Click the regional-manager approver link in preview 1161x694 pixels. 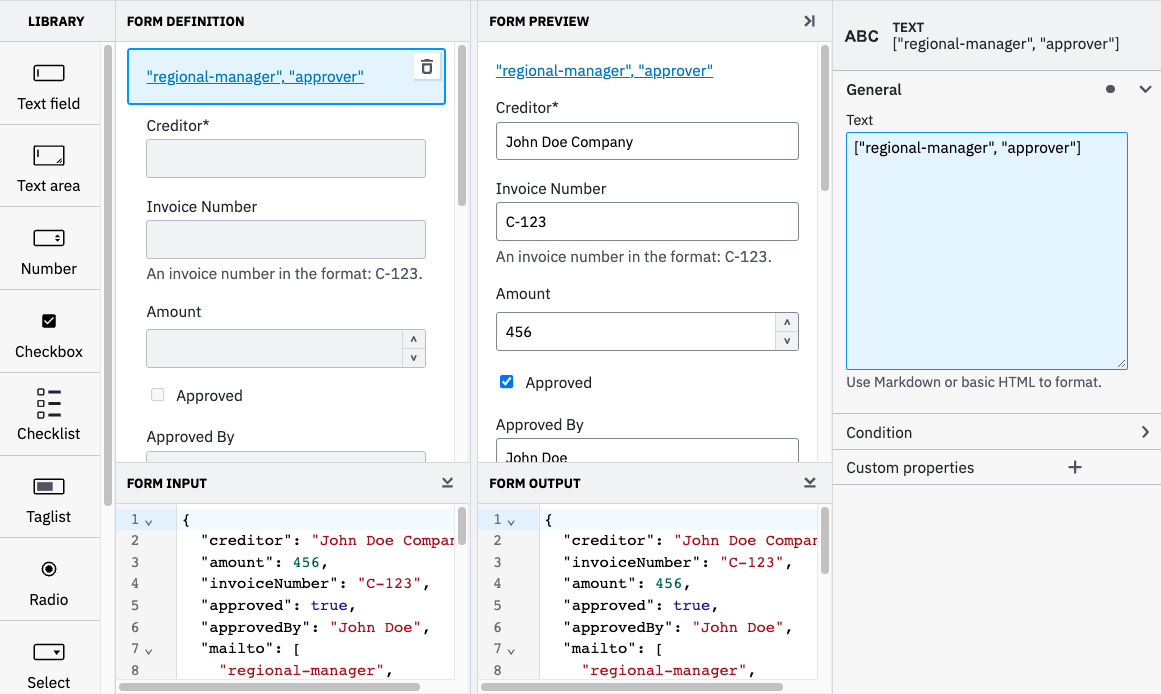(x=604, y=70)
